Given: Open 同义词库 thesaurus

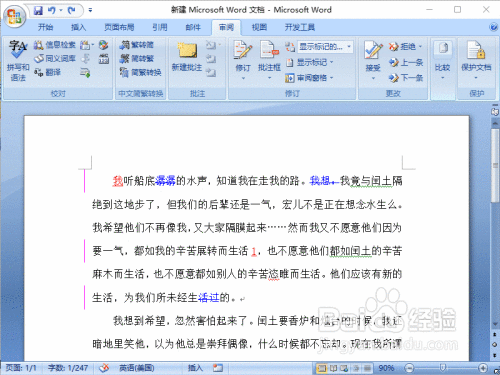Looking at the screenshot, I should tap(55, 58).
